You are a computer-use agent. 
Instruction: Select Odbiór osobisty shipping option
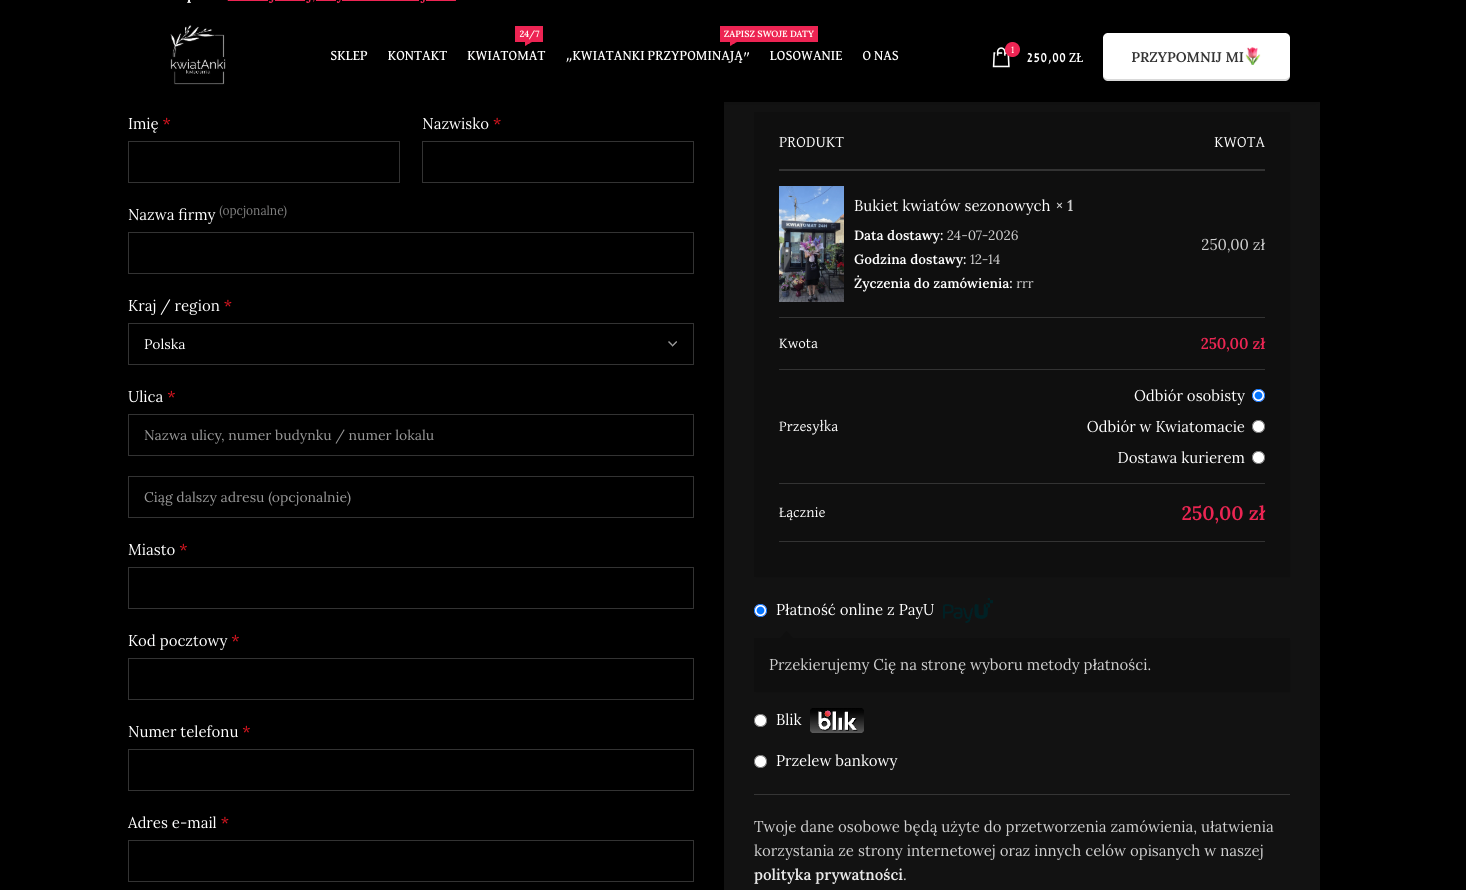tap(1258, 396)
